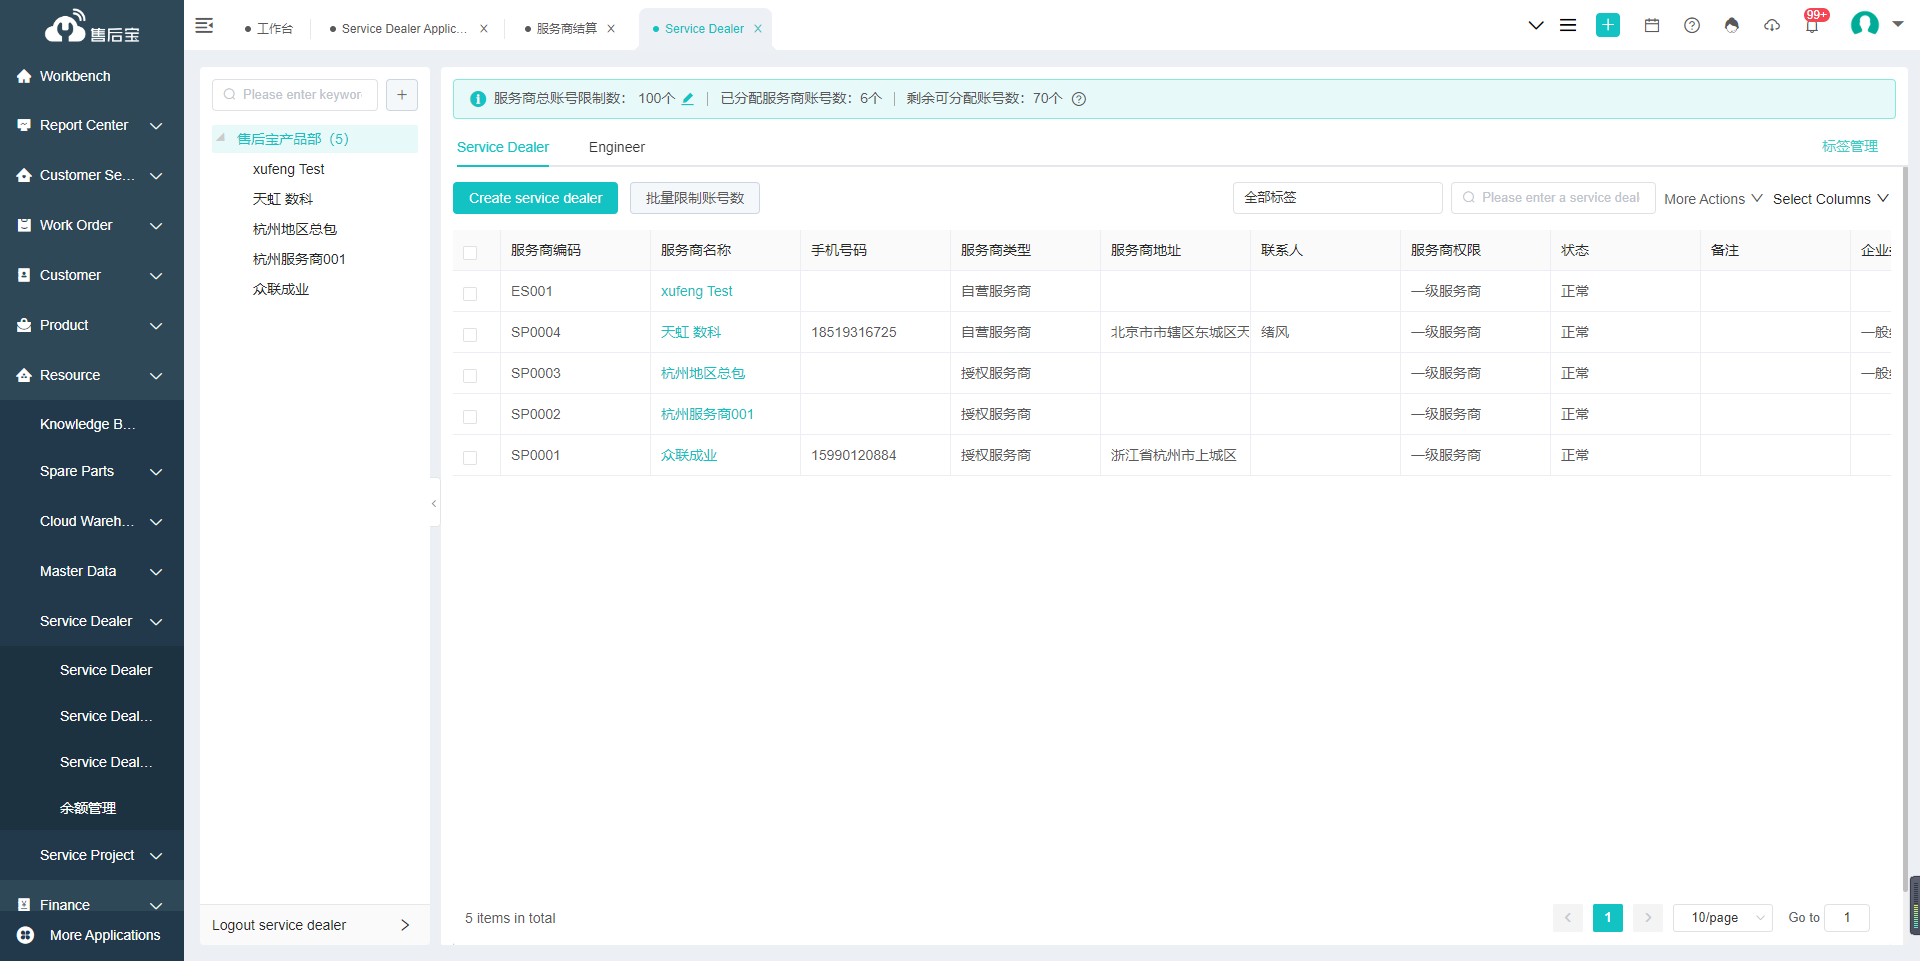The width and height of the screenshot is (1920, 961).
Task: Check the SP0002 row checkbox
Action: click(x=470, y=417)
